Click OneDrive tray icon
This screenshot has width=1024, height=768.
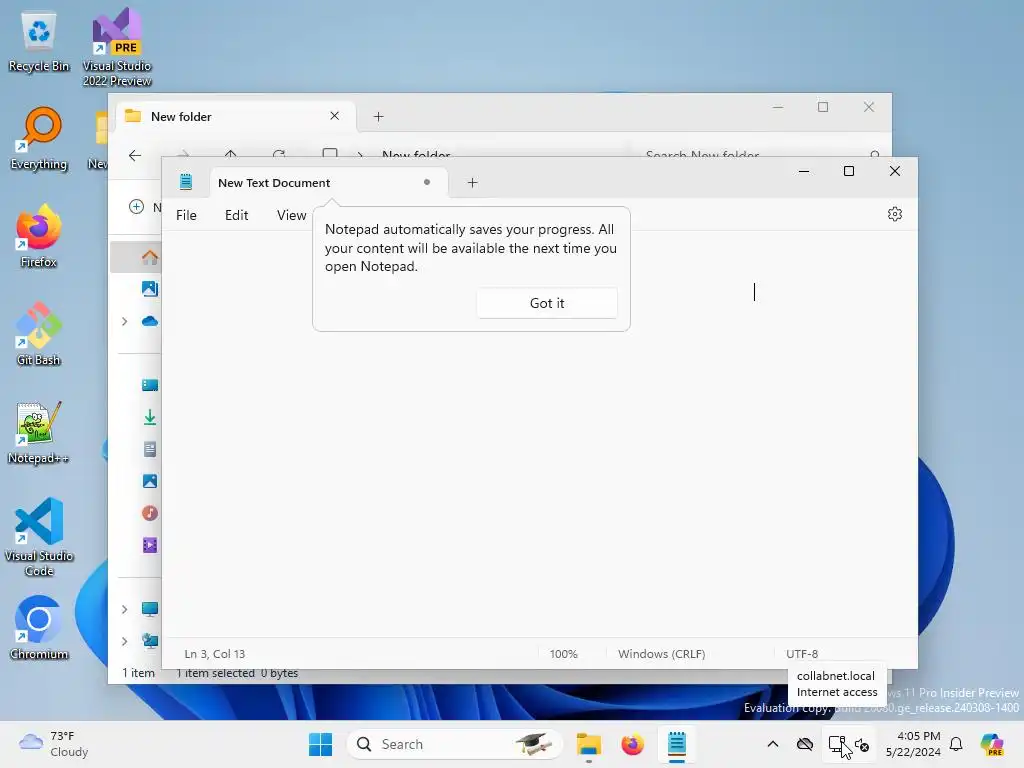(x=805, y=744)
